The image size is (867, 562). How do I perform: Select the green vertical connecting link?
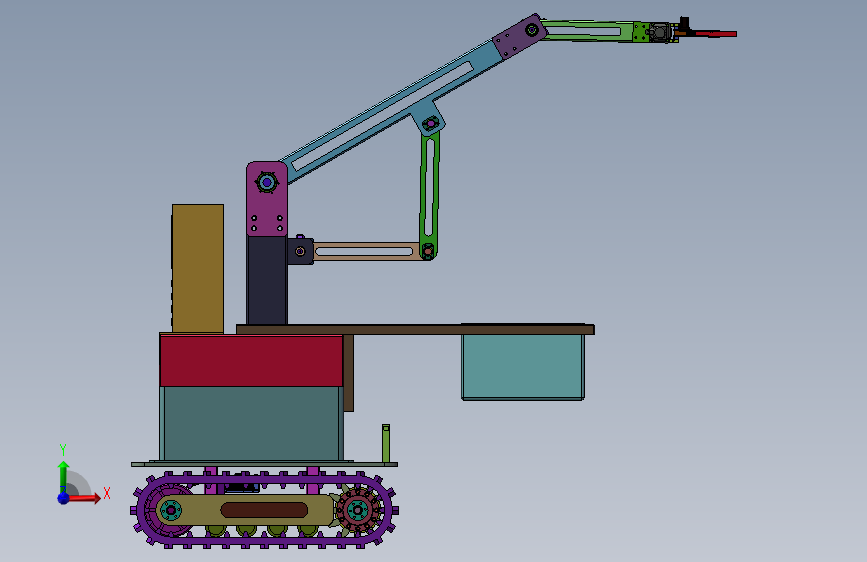(430, 194)
